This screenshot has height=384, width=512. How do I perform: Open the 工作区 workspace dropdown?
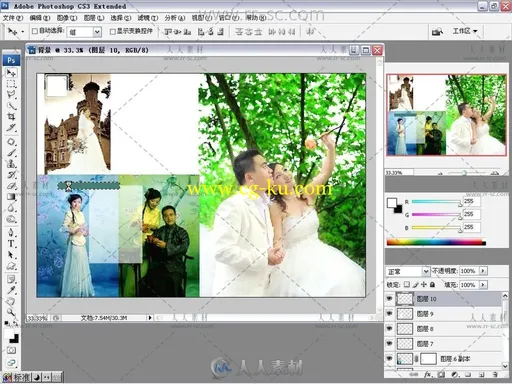coord(465,31)
